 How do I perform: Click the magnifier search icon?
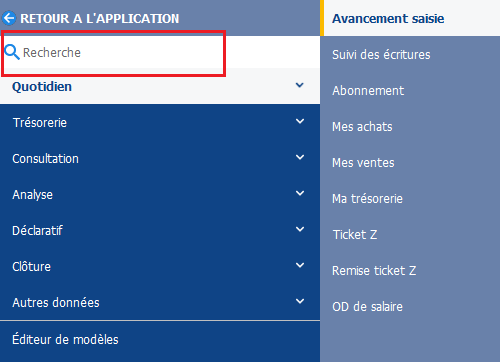12,52
